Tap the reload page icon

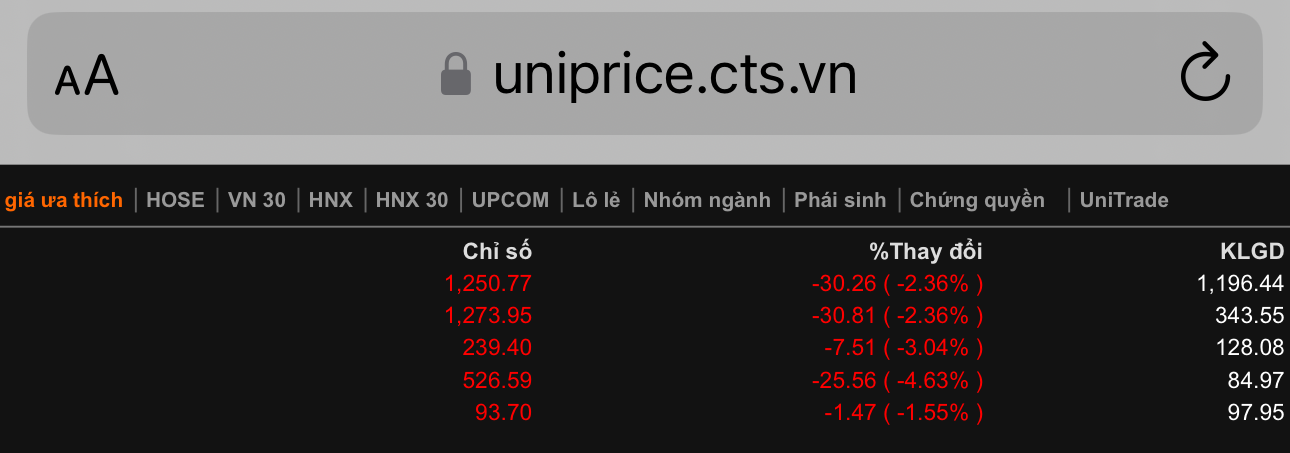[1205, 73]
